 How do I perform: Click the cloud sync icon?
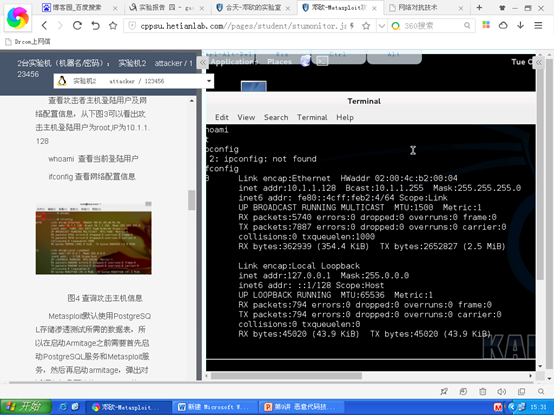[x=503, y=25]
